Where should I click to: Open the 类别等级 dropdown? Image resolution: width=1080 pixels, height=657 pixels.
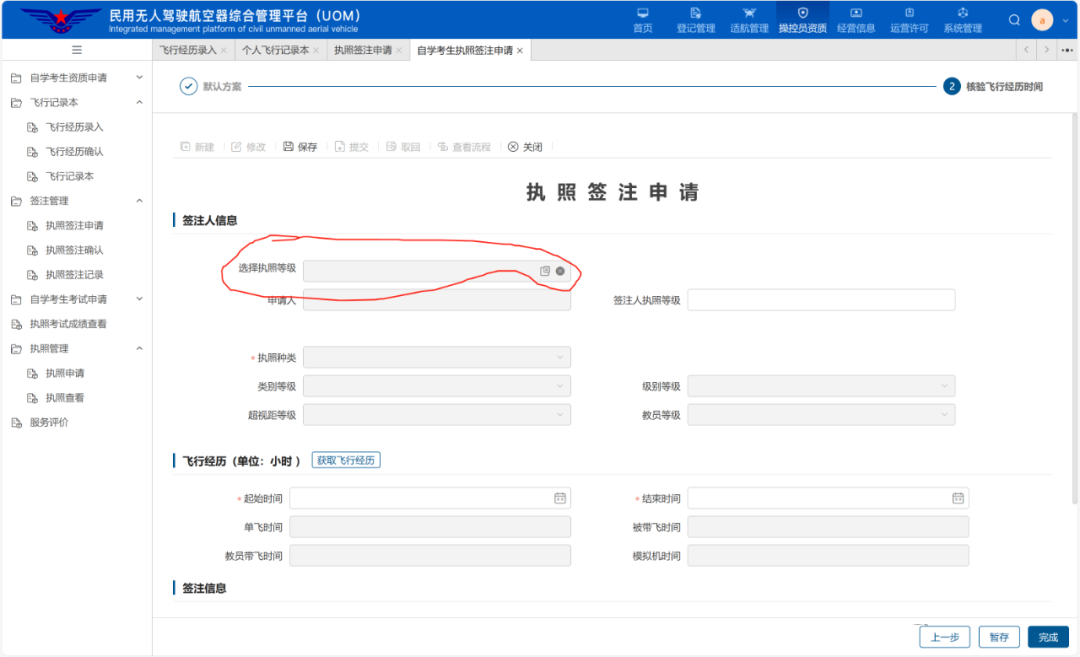pos(437,386)
